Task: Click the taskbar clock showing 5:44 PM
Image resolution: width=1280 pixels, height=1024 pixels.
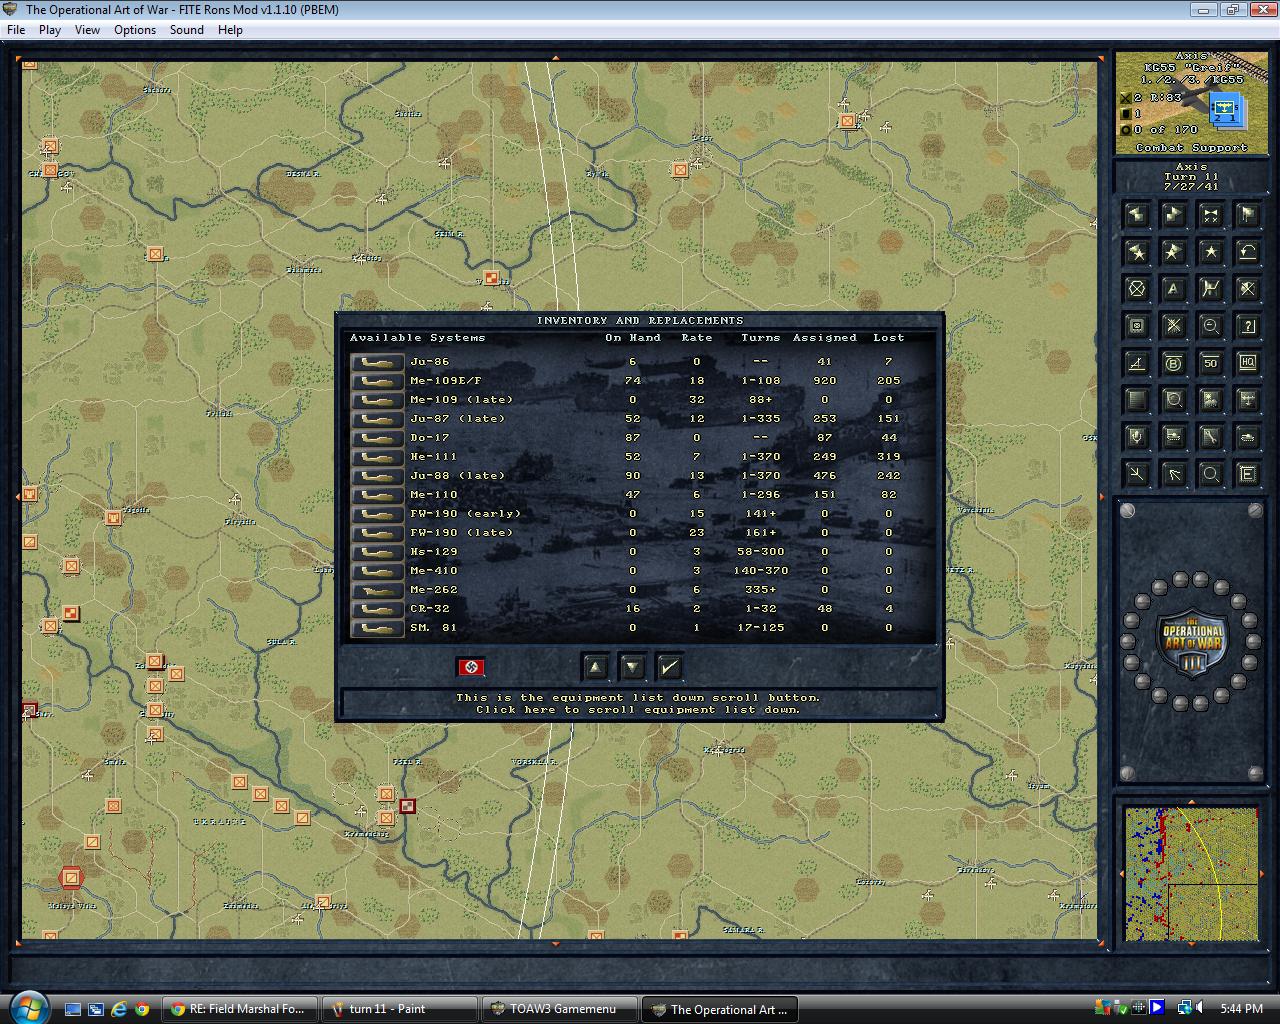Action: click(1241, 1009)
